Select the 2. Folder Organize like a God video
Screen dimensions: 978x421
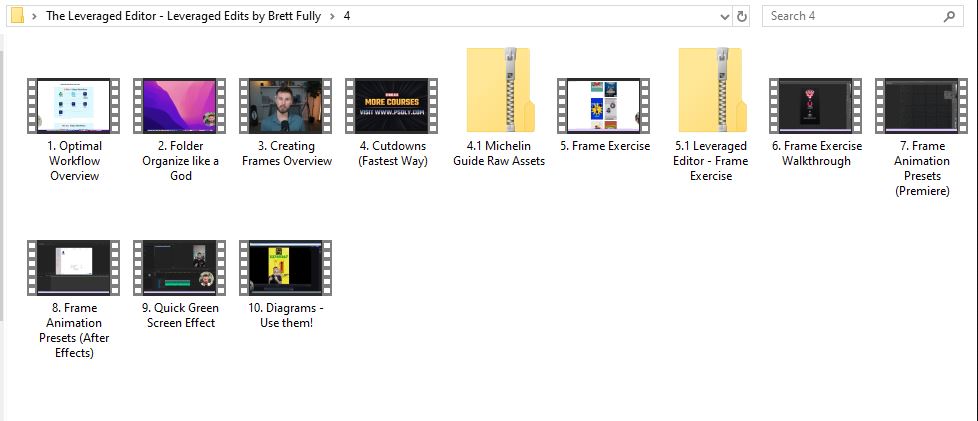tap(181, 106)
